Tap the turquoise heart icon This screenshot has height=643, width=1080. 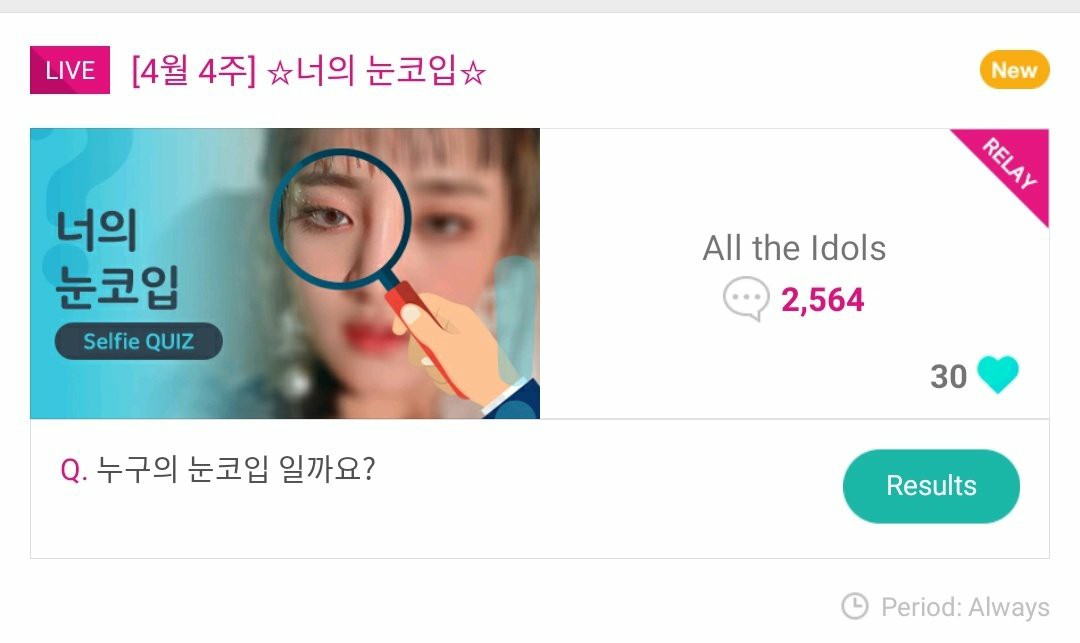pos(997,375)
